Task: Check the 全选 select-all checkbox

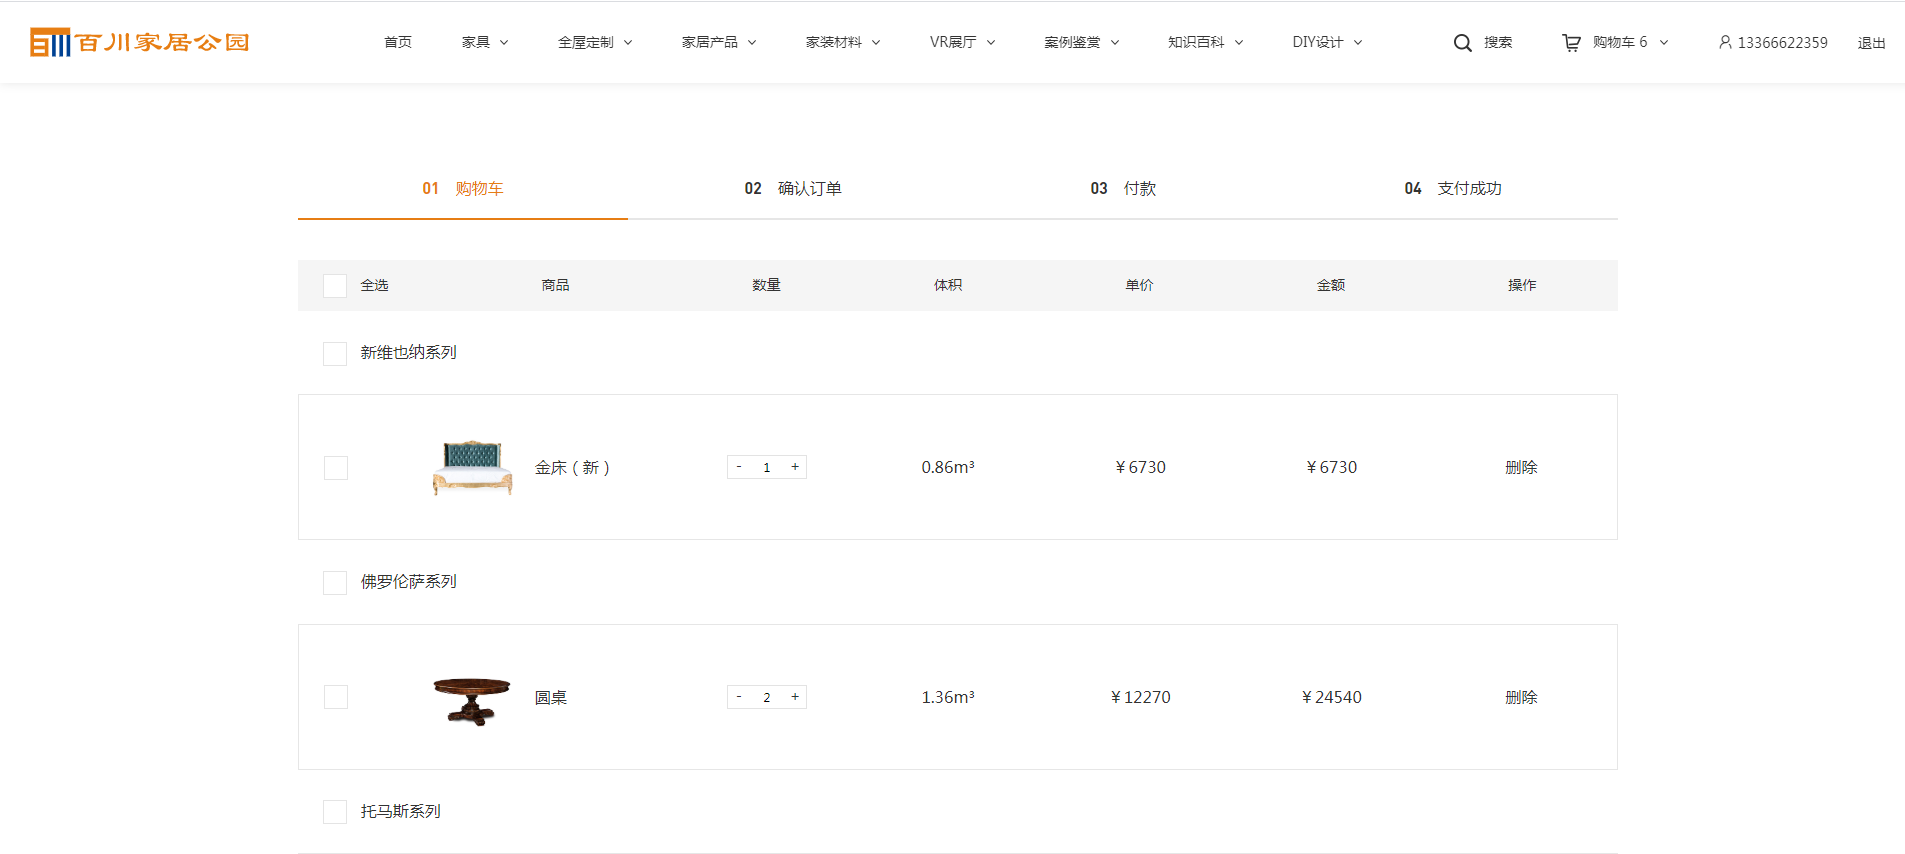Action: 335,286
